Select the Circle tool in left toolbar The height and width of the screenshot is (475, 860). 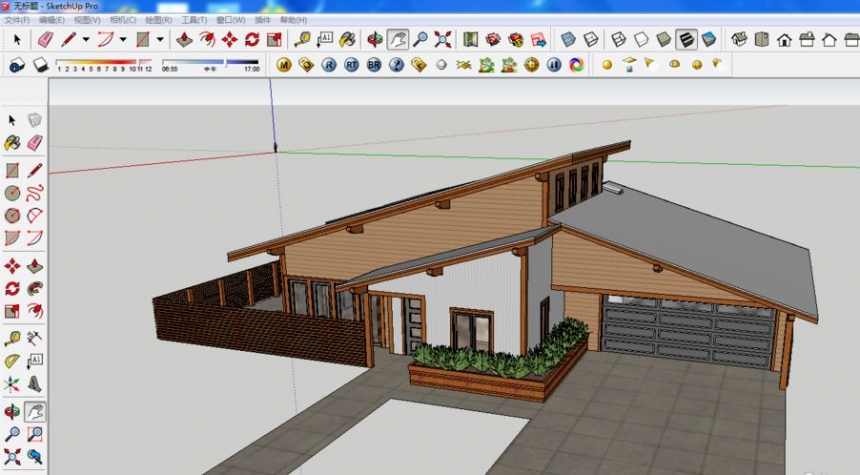click(x=12, y=193)
